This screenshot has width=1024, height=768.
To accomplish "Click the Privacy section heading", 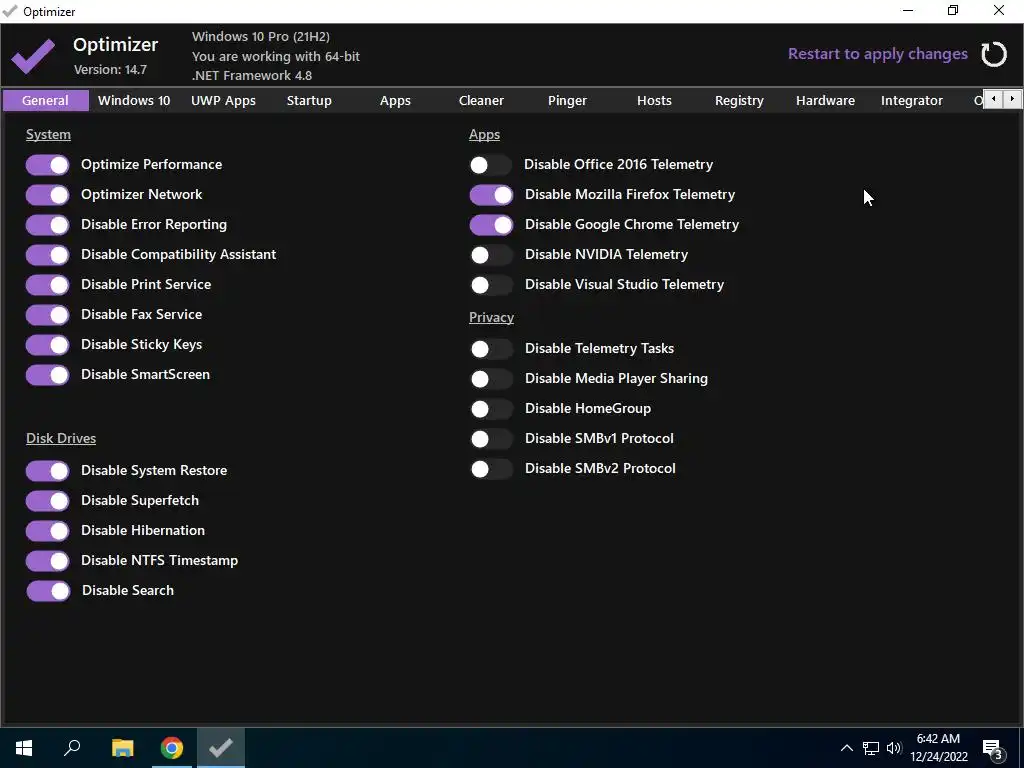I will 491,317.
